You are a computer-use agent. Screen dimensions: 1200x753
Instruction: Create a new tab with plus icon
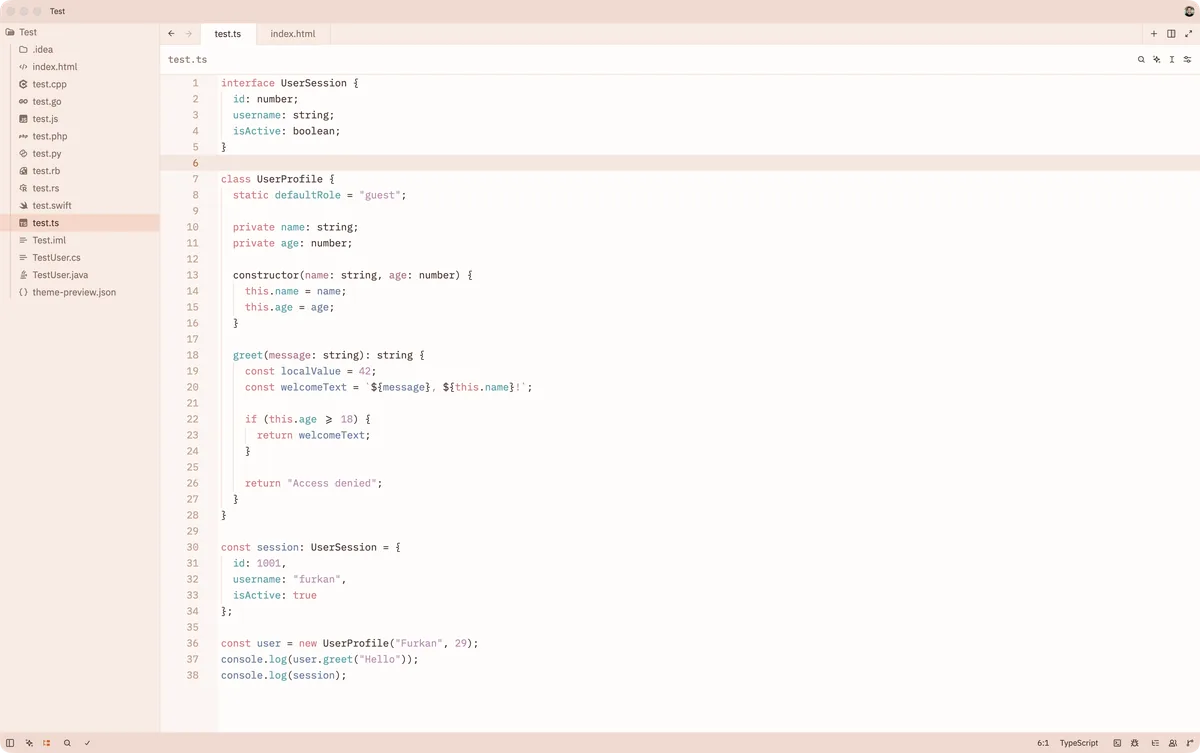[x=1154, y=33]
